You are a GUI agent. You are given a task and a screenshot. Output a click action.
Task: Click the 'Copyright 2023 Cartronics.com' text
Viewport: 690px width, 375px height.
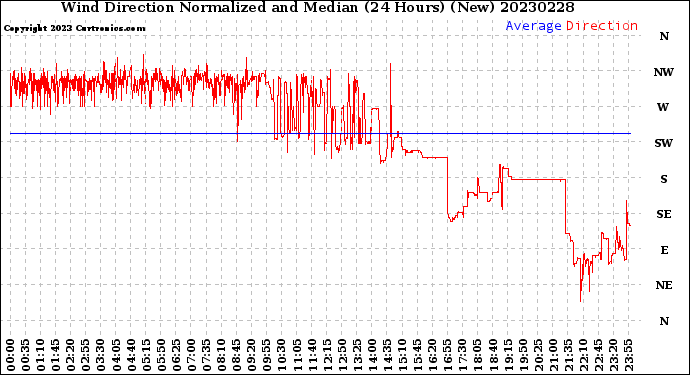[x=74, y=29]
